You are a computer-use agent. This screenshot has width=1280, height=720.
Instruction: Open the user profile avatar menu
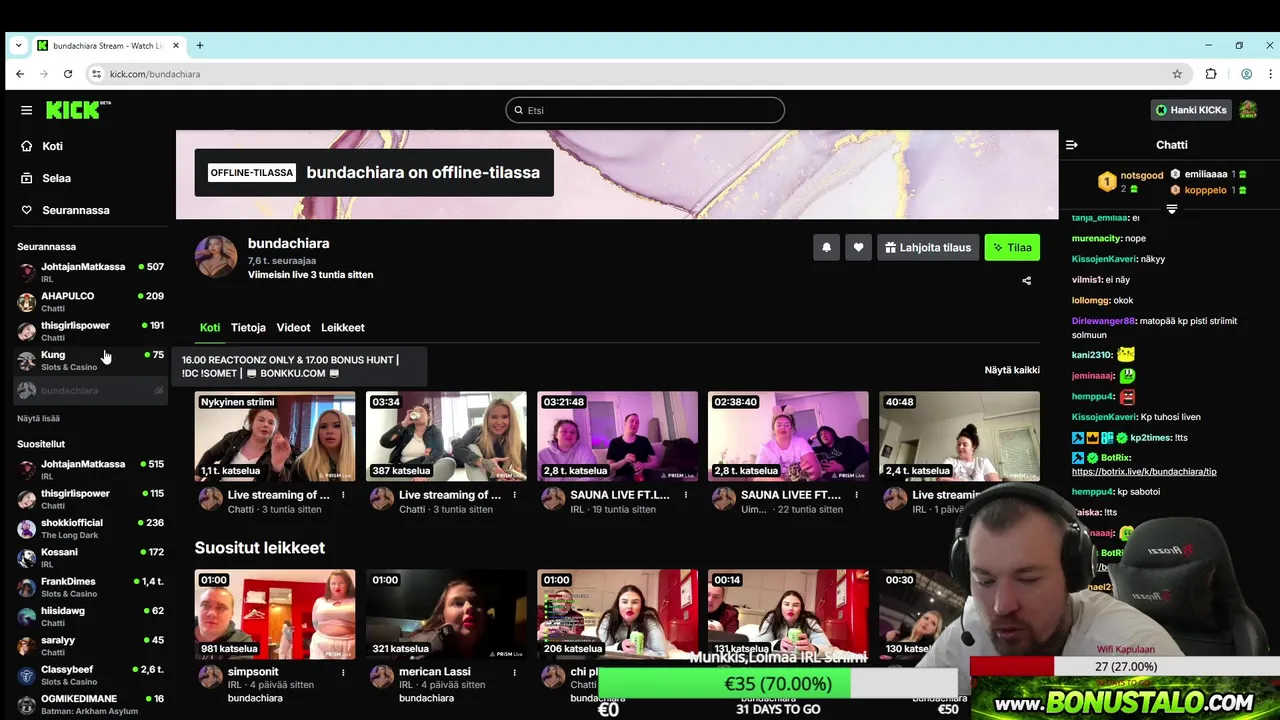[1248, 110]
